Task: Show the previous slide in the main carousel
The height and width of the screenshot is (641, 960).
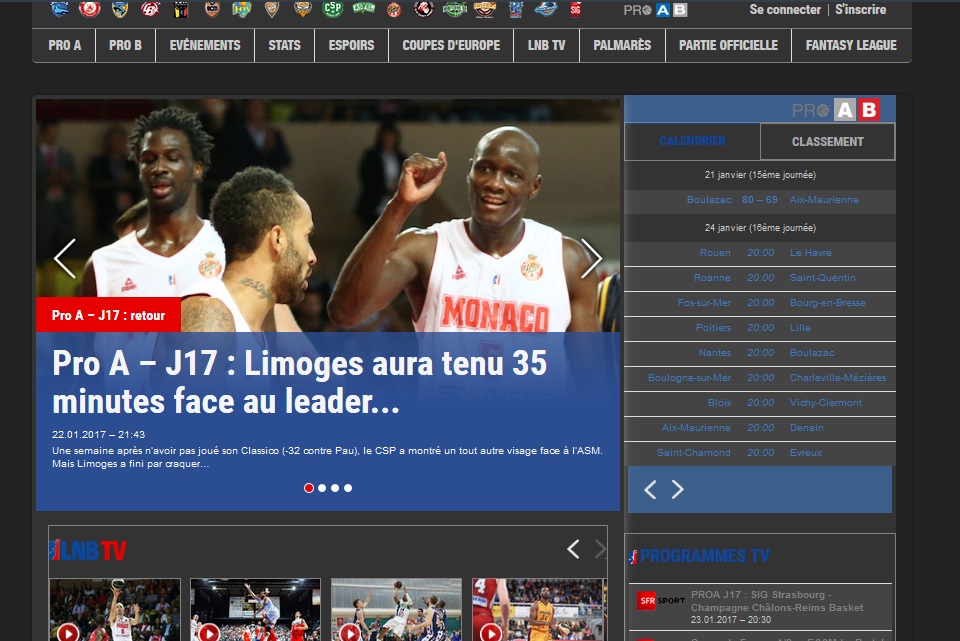Action: click(x=65, y=258)
